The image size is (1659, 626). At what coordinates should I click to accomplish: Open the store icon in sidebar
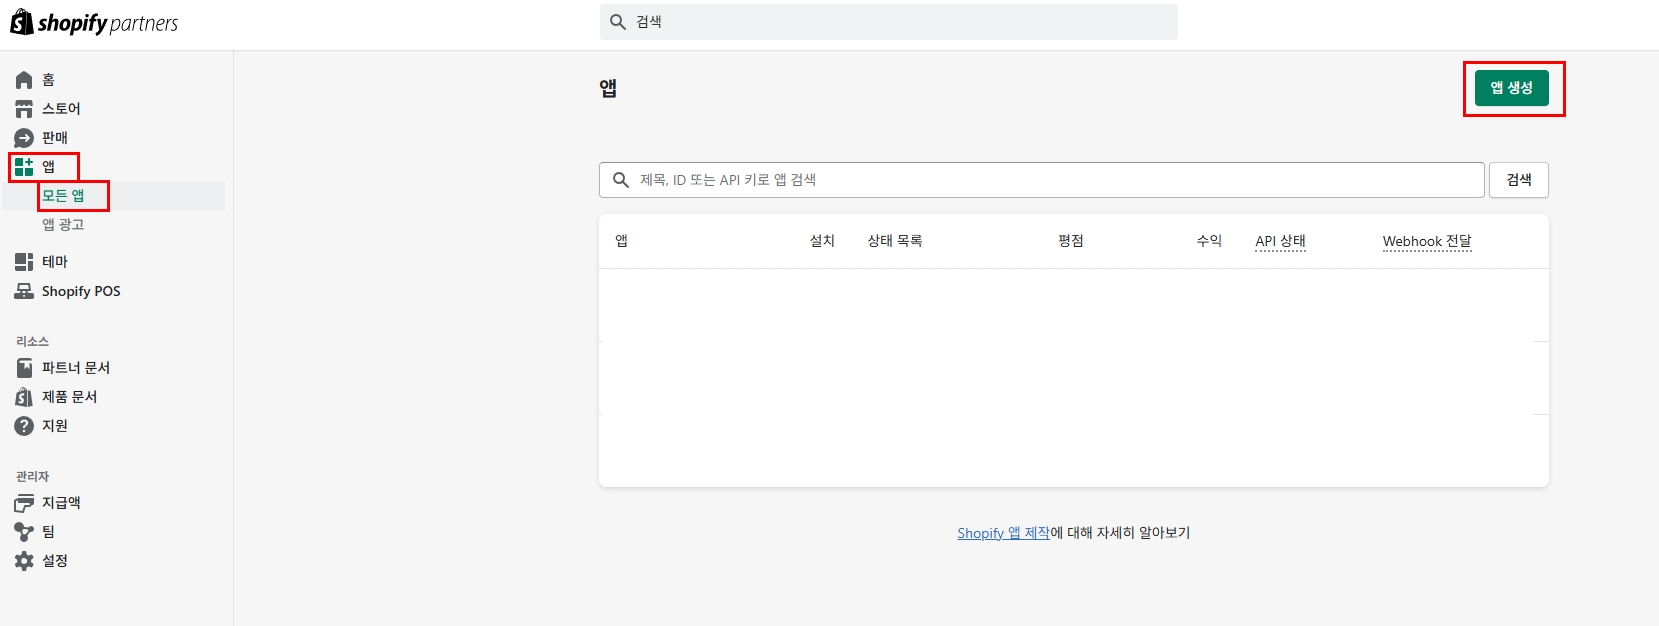tap(24, 109)
